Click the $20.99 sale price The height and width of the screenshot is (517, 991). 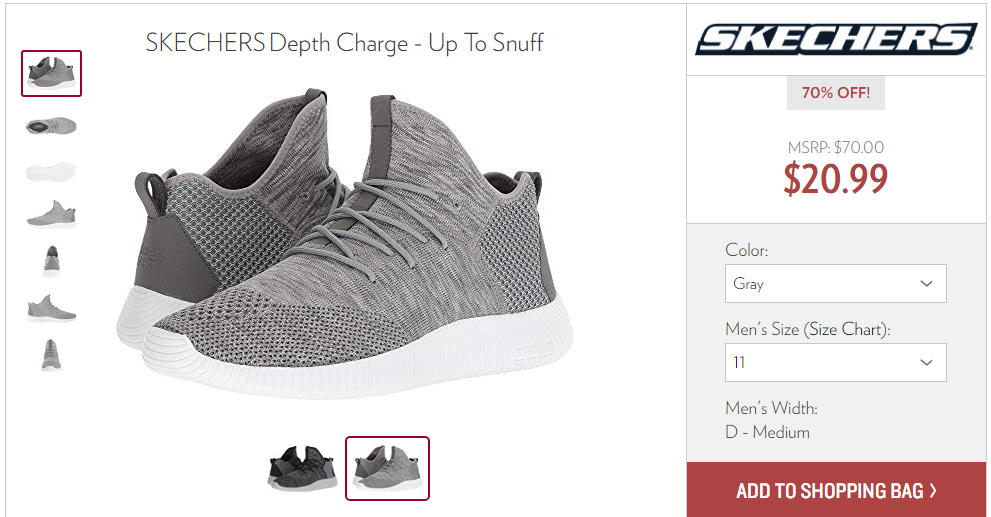pyautogui.click(x=836, y=178)
